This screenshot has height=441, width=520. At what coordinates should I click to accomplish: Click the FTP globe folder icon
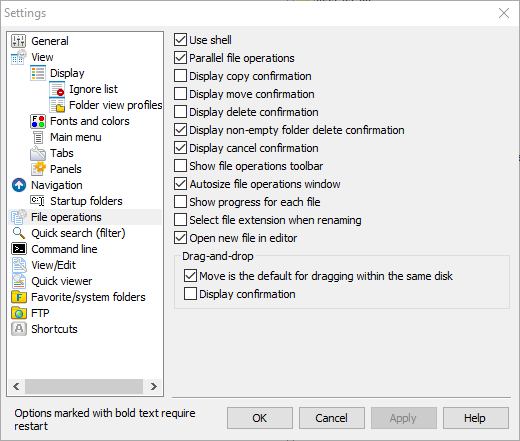click(19, 313)
